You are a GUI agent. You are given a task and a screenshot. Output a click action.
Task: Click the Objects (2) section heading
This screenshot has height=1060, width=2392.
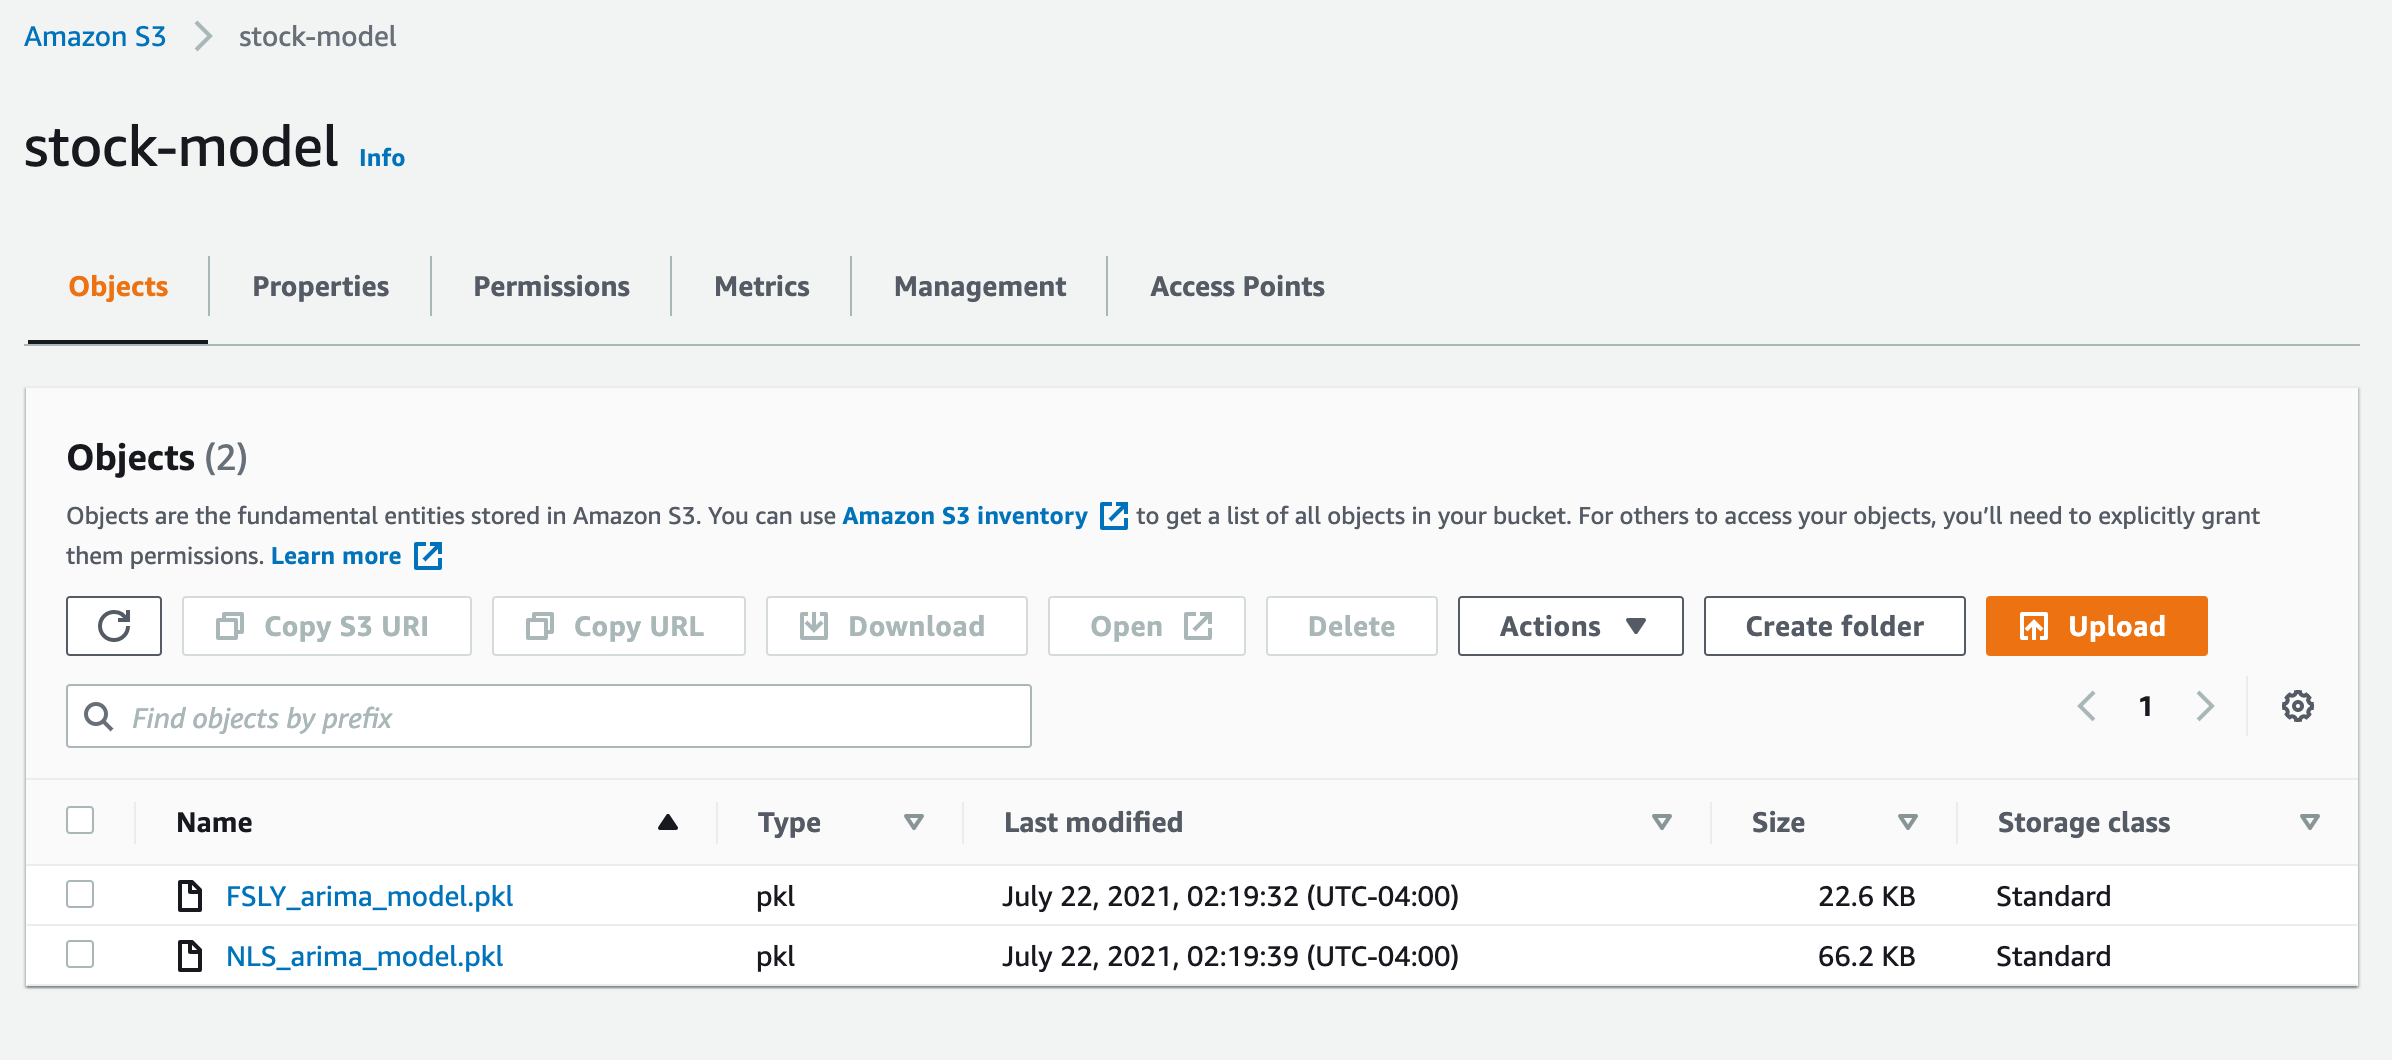tap(157, 458)
